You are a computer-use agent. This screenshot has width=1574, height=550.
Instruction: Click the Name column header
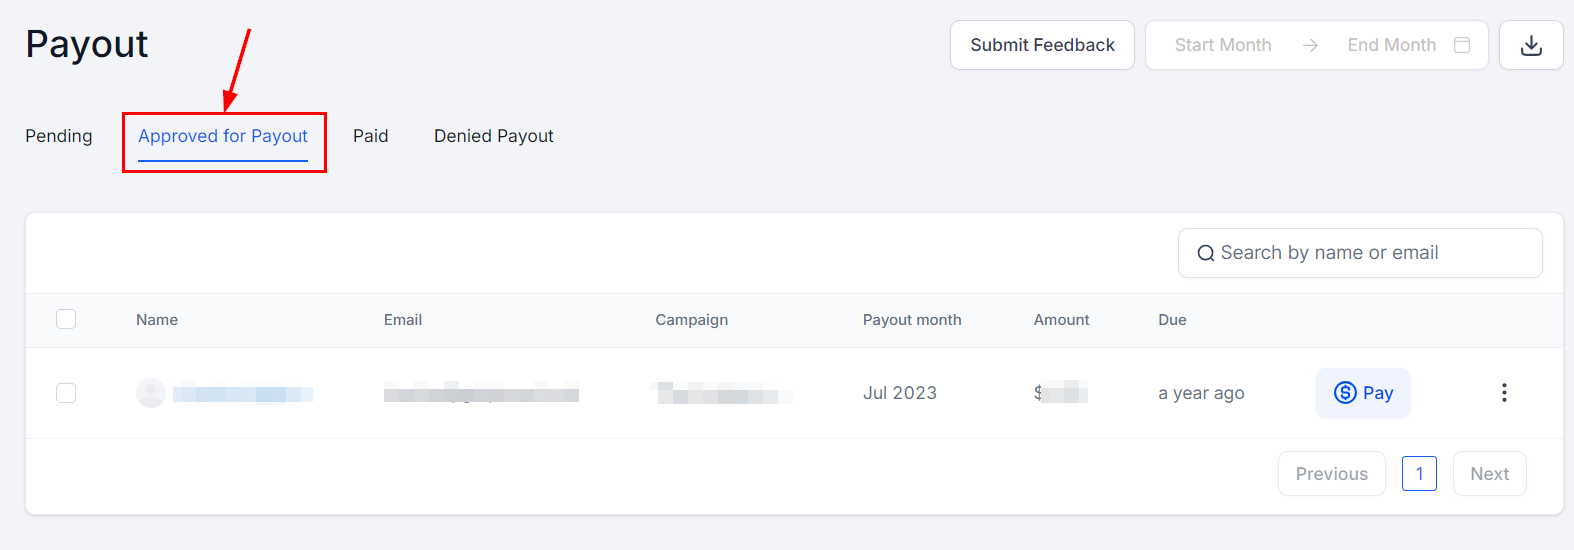point(157,320)
